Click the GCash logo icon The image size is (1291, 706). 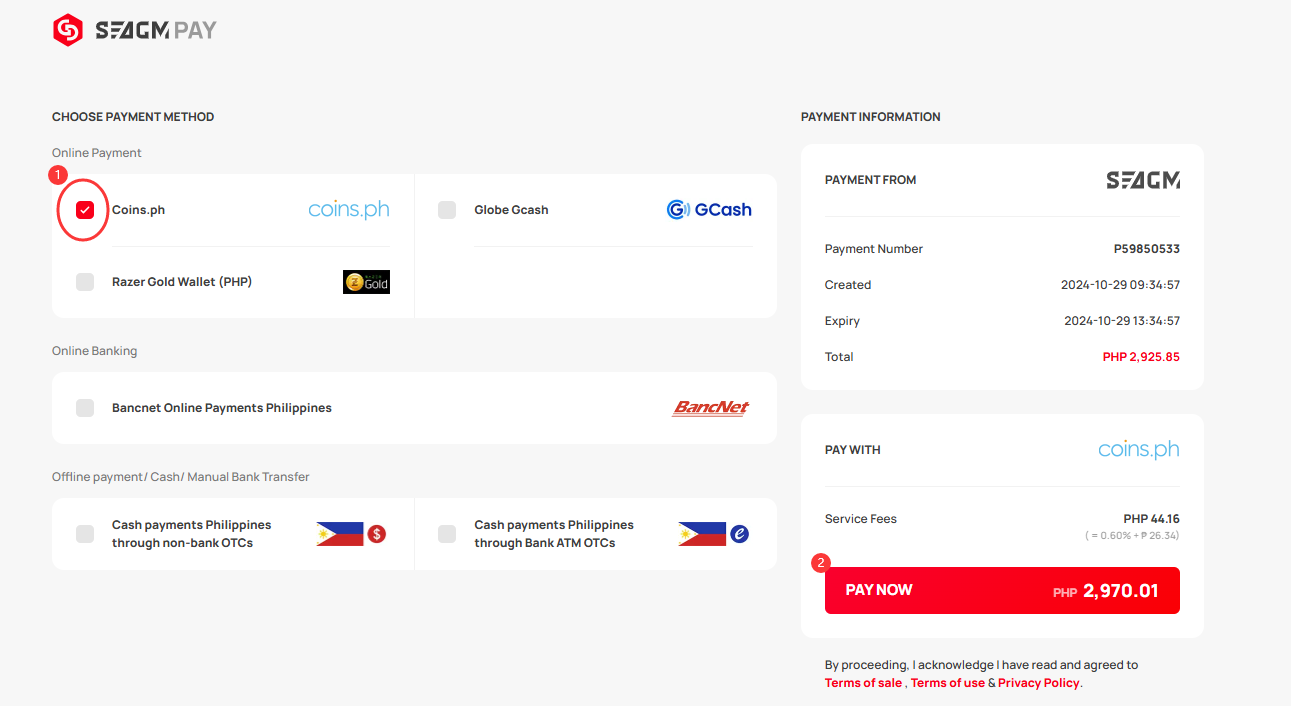709,210
